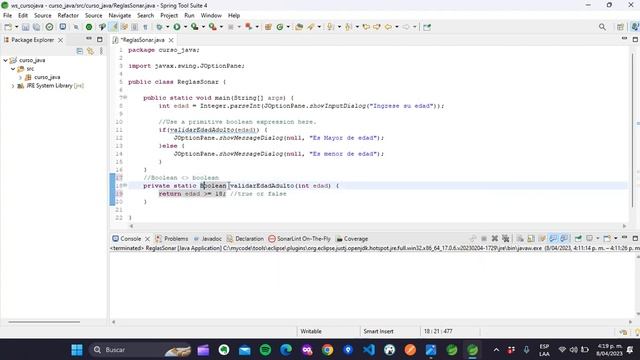Open the Navigate menu
Image resolution: width=640 pixels, height=360 pixels.
click(120, 16)
